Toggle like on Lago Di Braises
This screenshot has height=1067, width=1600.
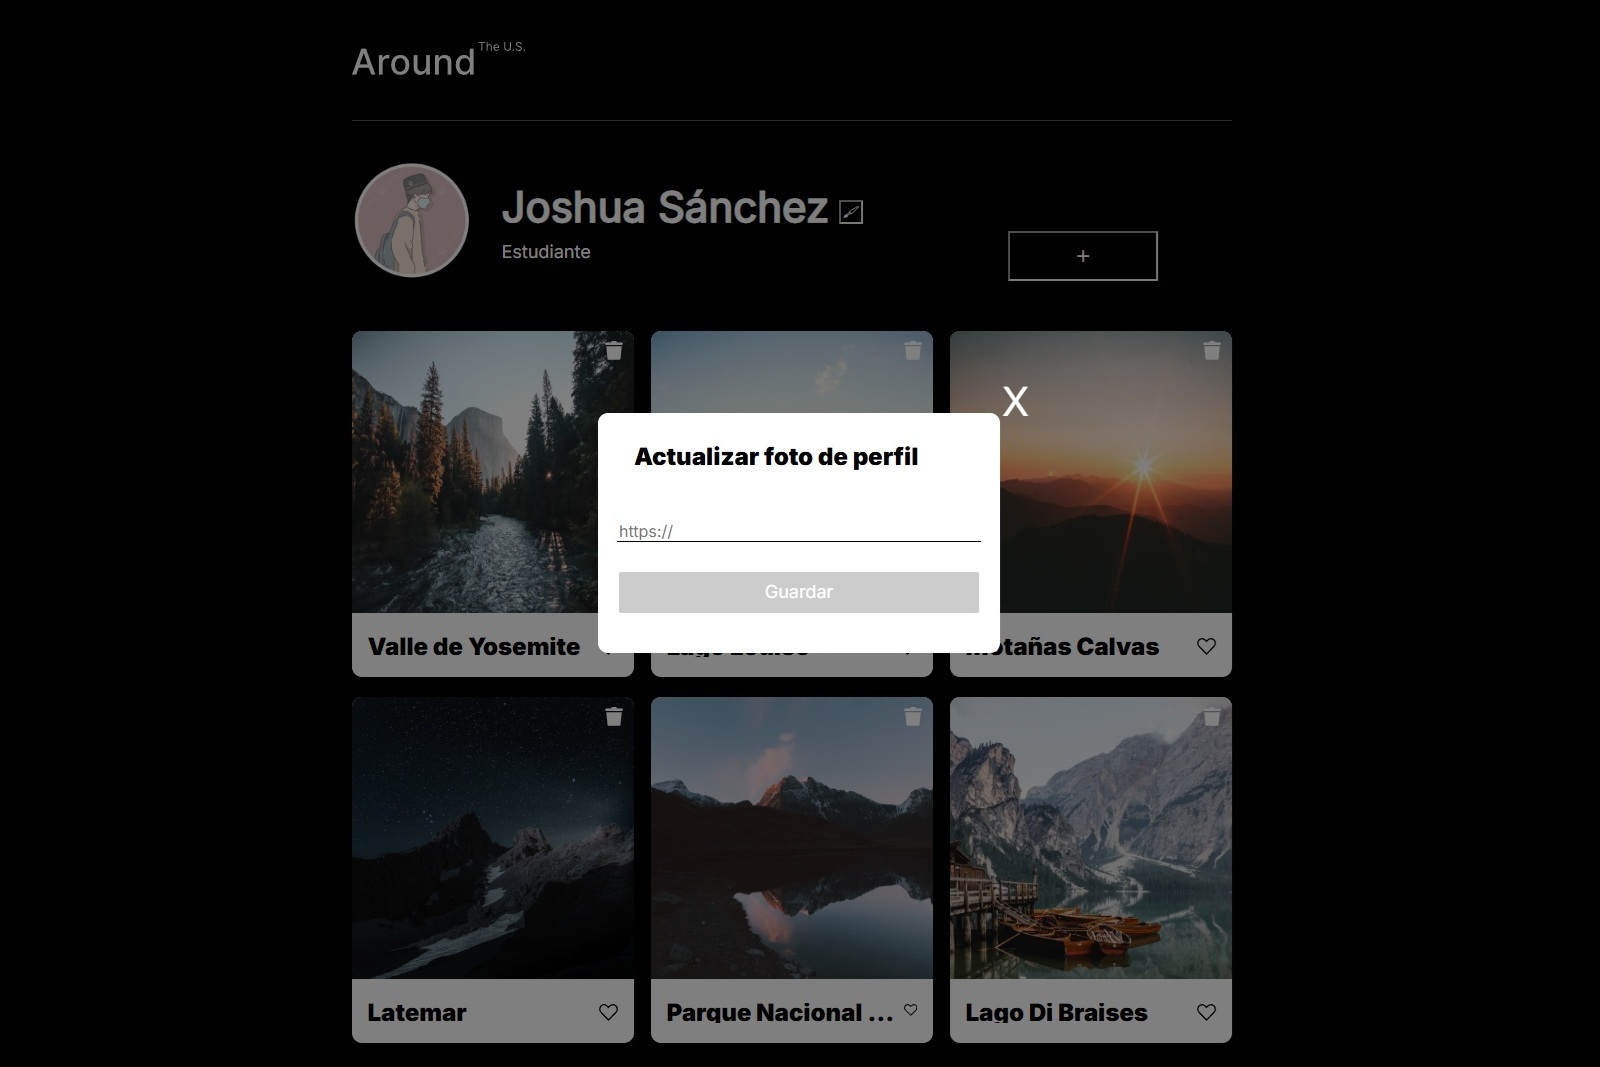pyautogui.click(x=1206, y=1012)
